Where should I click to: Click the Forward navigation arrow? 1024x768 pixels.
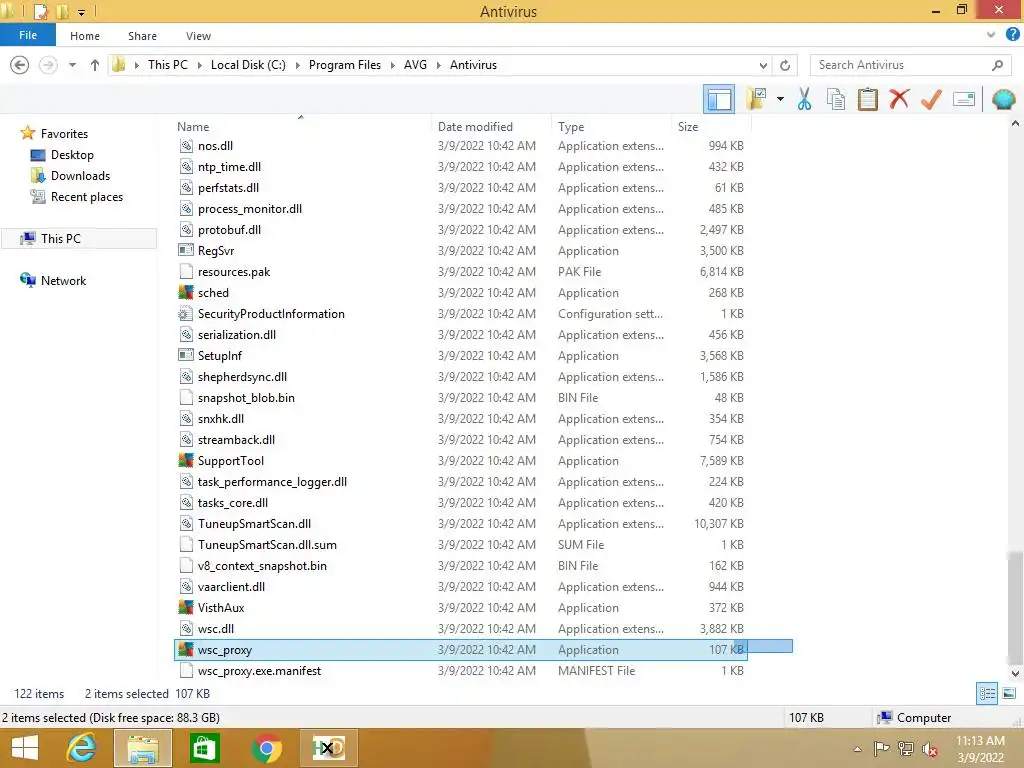[48, 65]
